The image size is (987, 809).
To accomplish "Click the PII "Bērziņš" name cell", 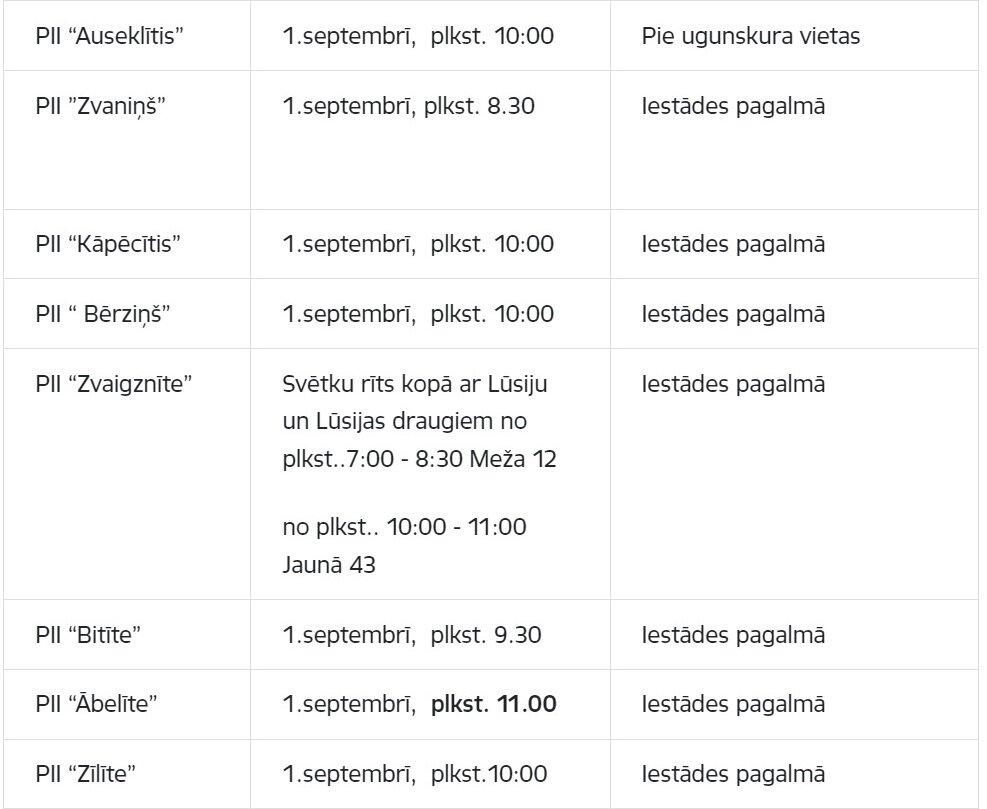I will 103,314.
